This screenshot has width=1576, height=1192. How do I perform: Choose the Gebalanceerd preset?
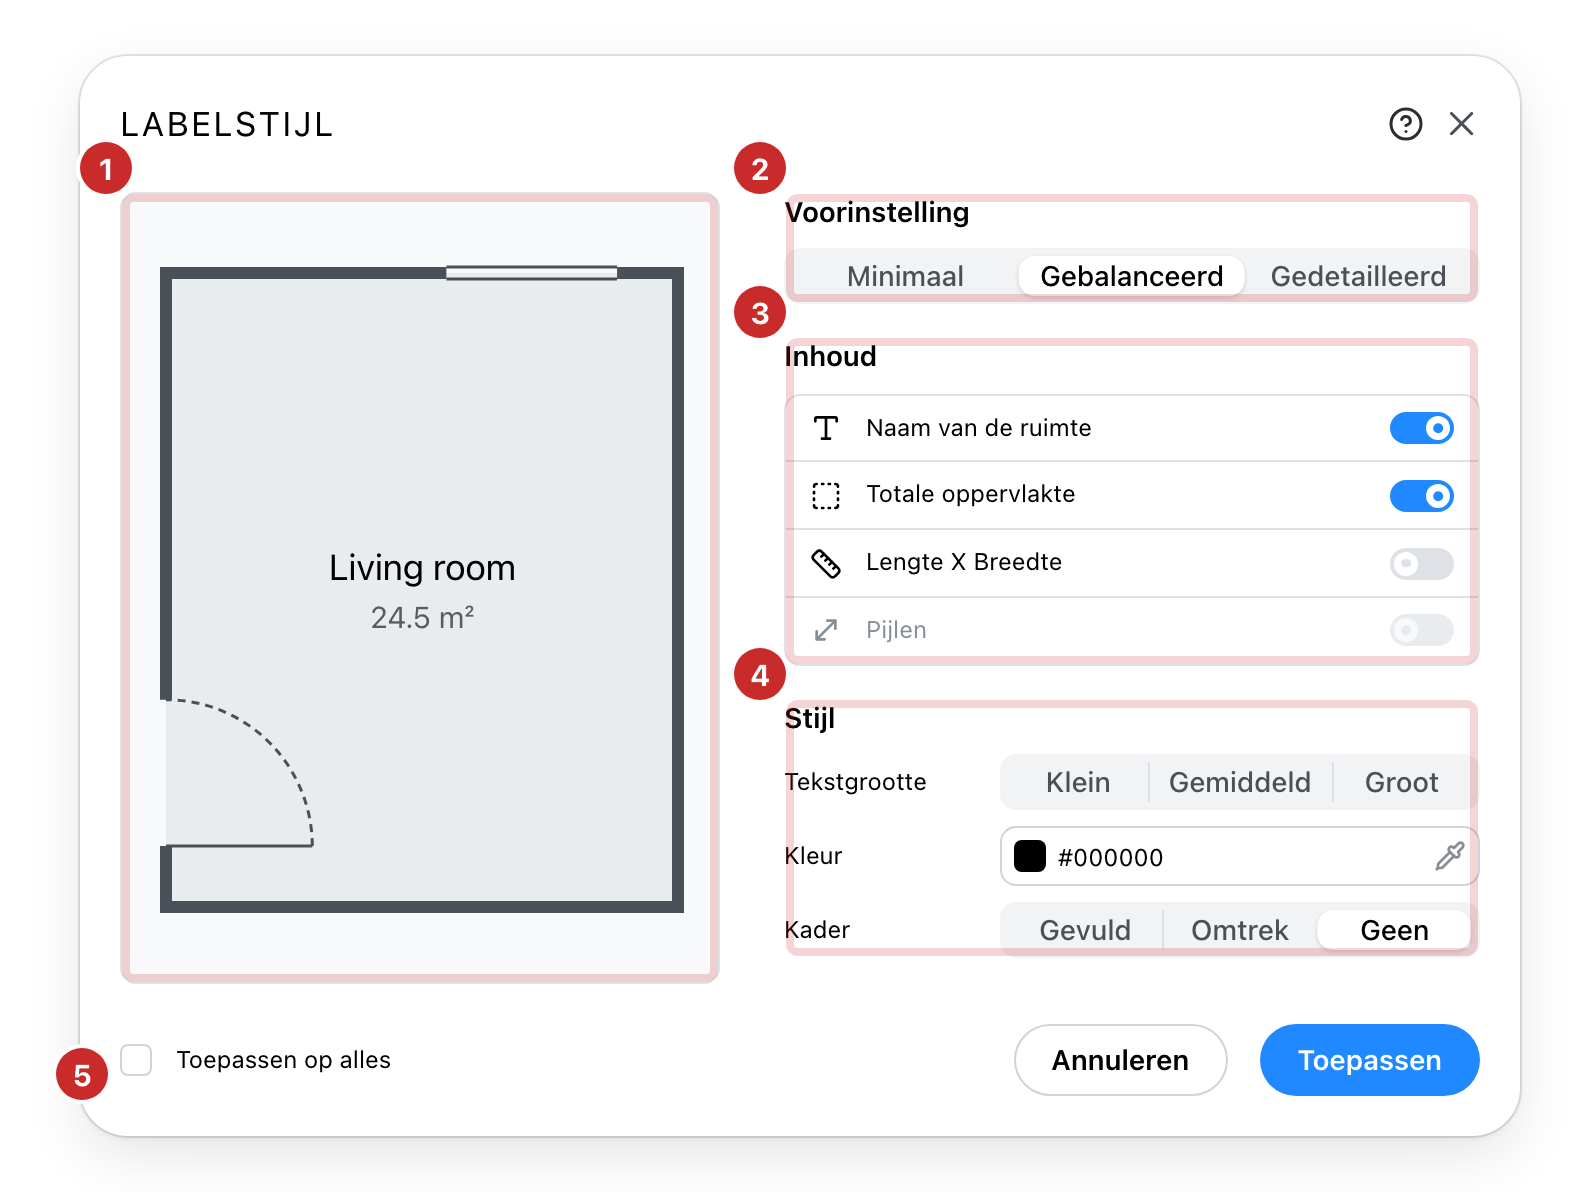pos(1131,276)
